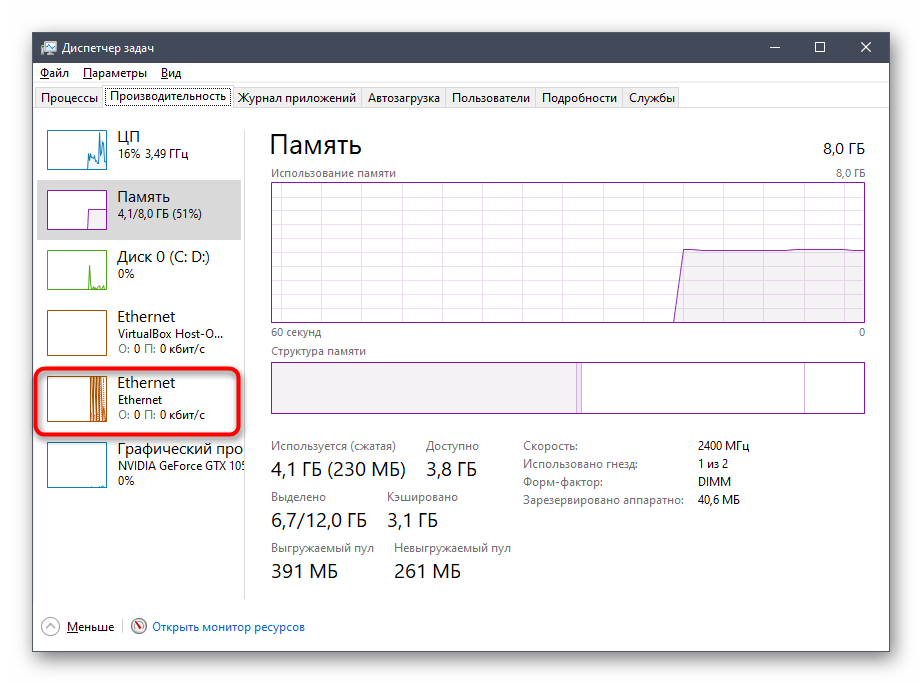
Task: Select the highlighted Ethernet adapter graph
Action: click(77, 398)
